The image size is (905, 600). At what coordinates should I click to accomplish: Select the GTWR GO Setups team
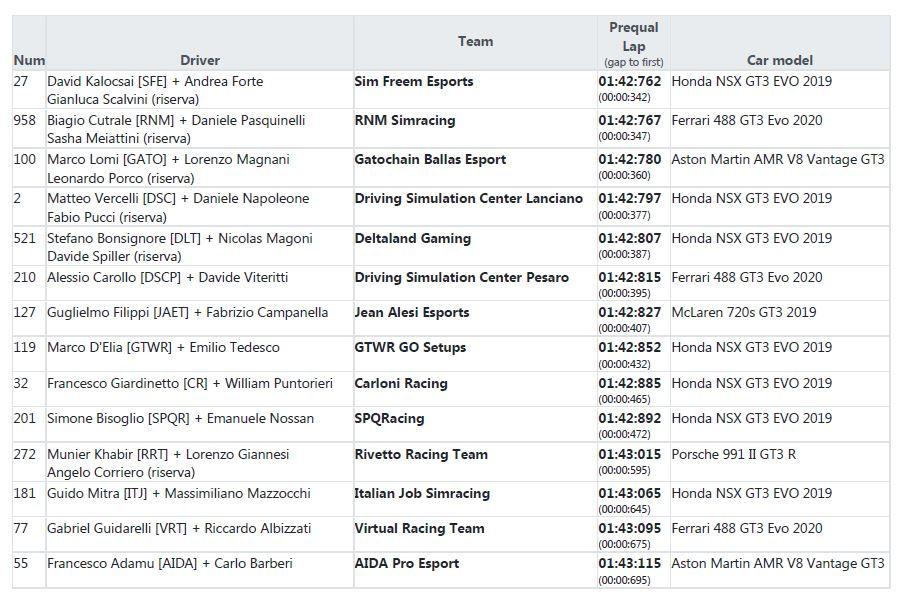click(410, 347)
